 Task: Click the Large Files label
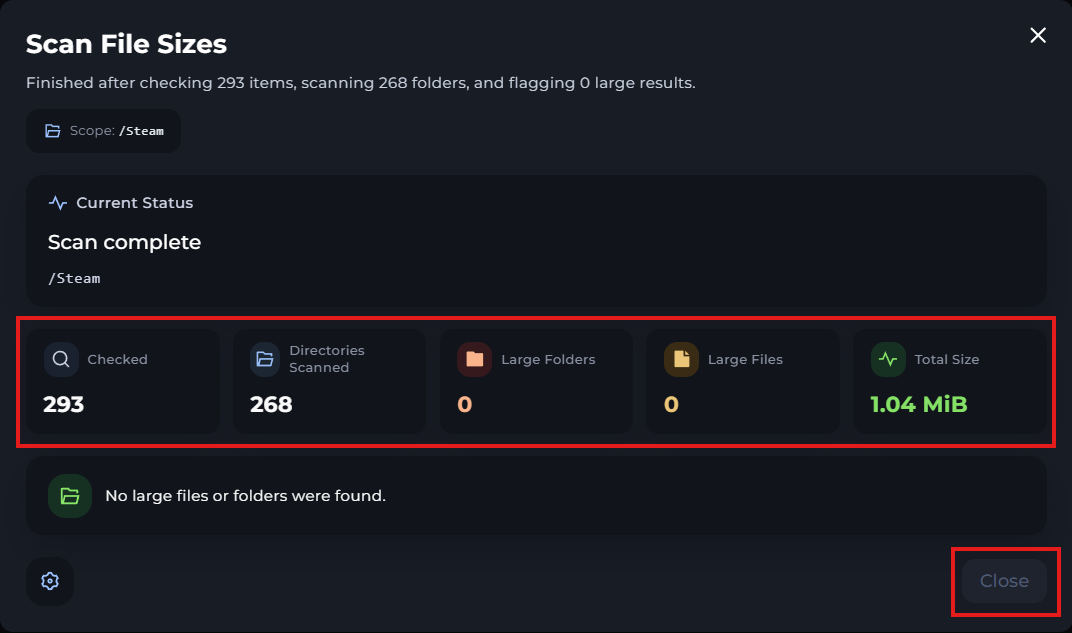[745, 359]
